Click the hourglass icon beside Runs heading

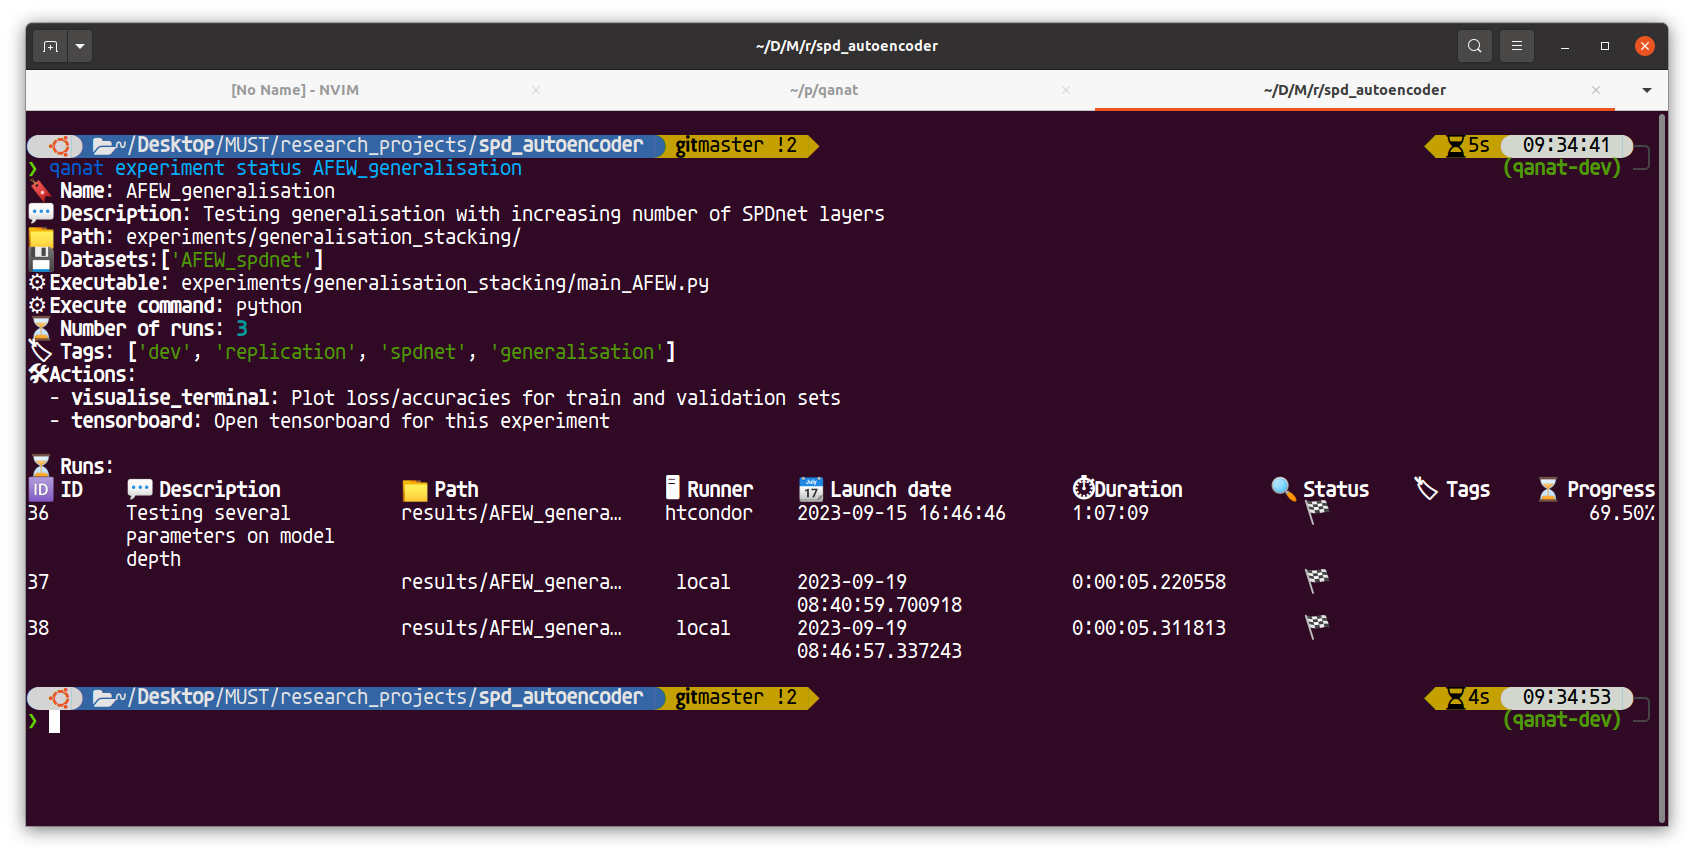40,466
